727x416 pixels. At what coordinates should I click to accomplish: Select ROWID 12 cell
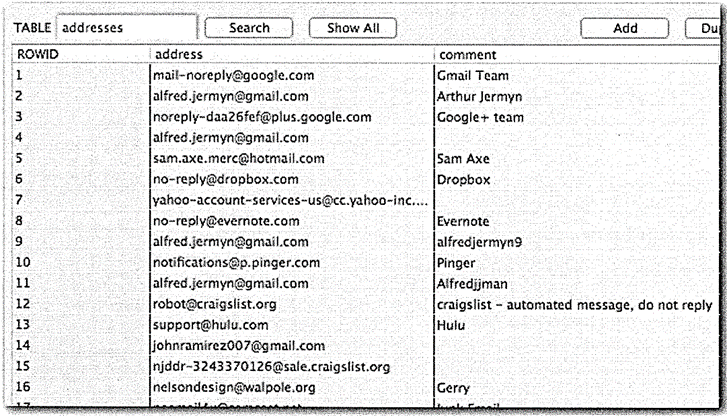(81, 304)
